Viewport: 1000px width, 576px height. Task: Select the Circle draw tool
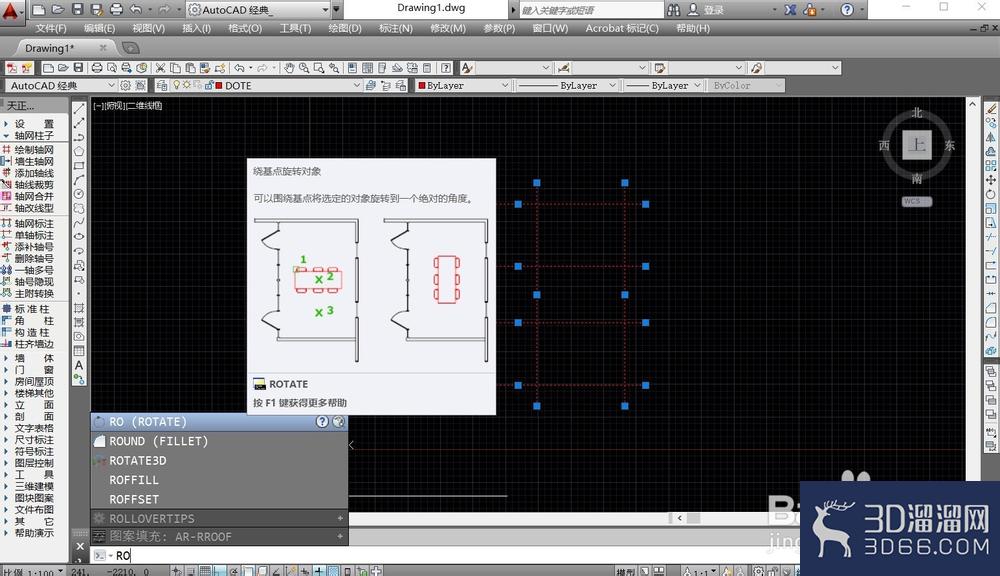tap(79, 194)
